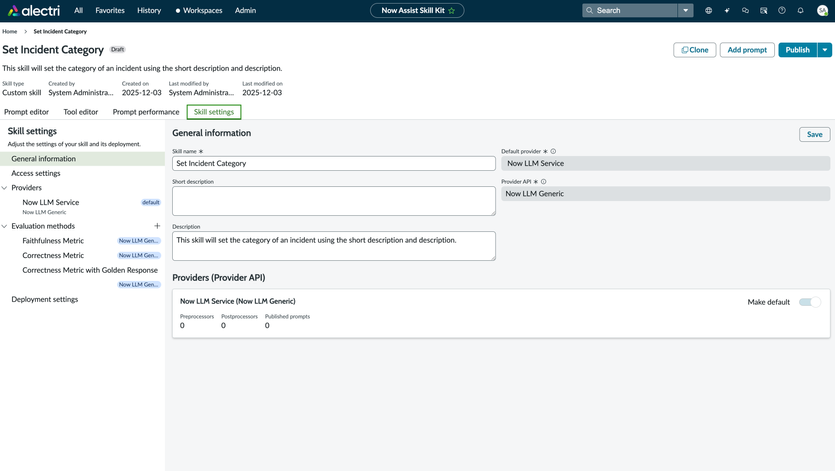Click into the Short description field
This screenshot has width=835, height=471.
(x=333, y=201)
